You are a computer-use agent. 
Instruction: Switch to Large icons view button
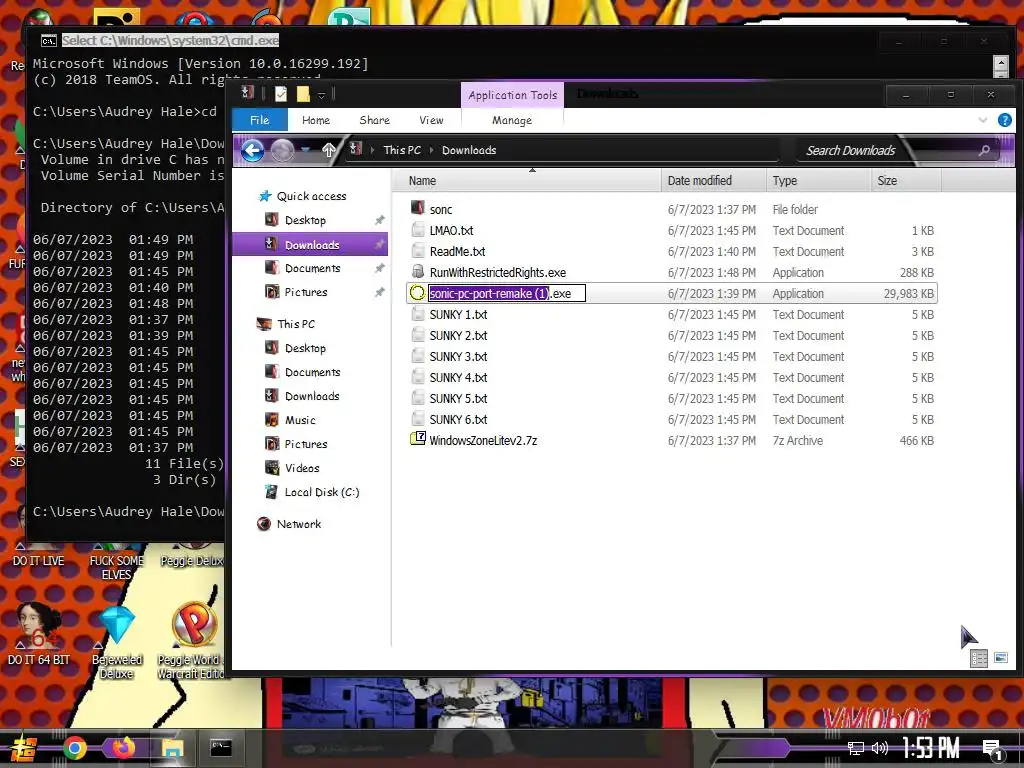[x=1001, y=658]
